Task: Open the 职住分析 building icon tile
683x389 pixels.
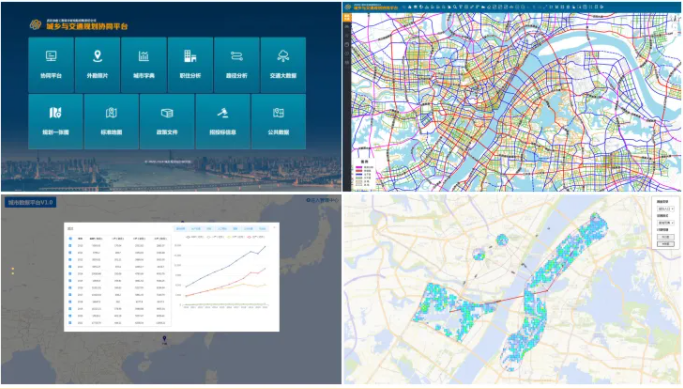Action: [190, 64]
